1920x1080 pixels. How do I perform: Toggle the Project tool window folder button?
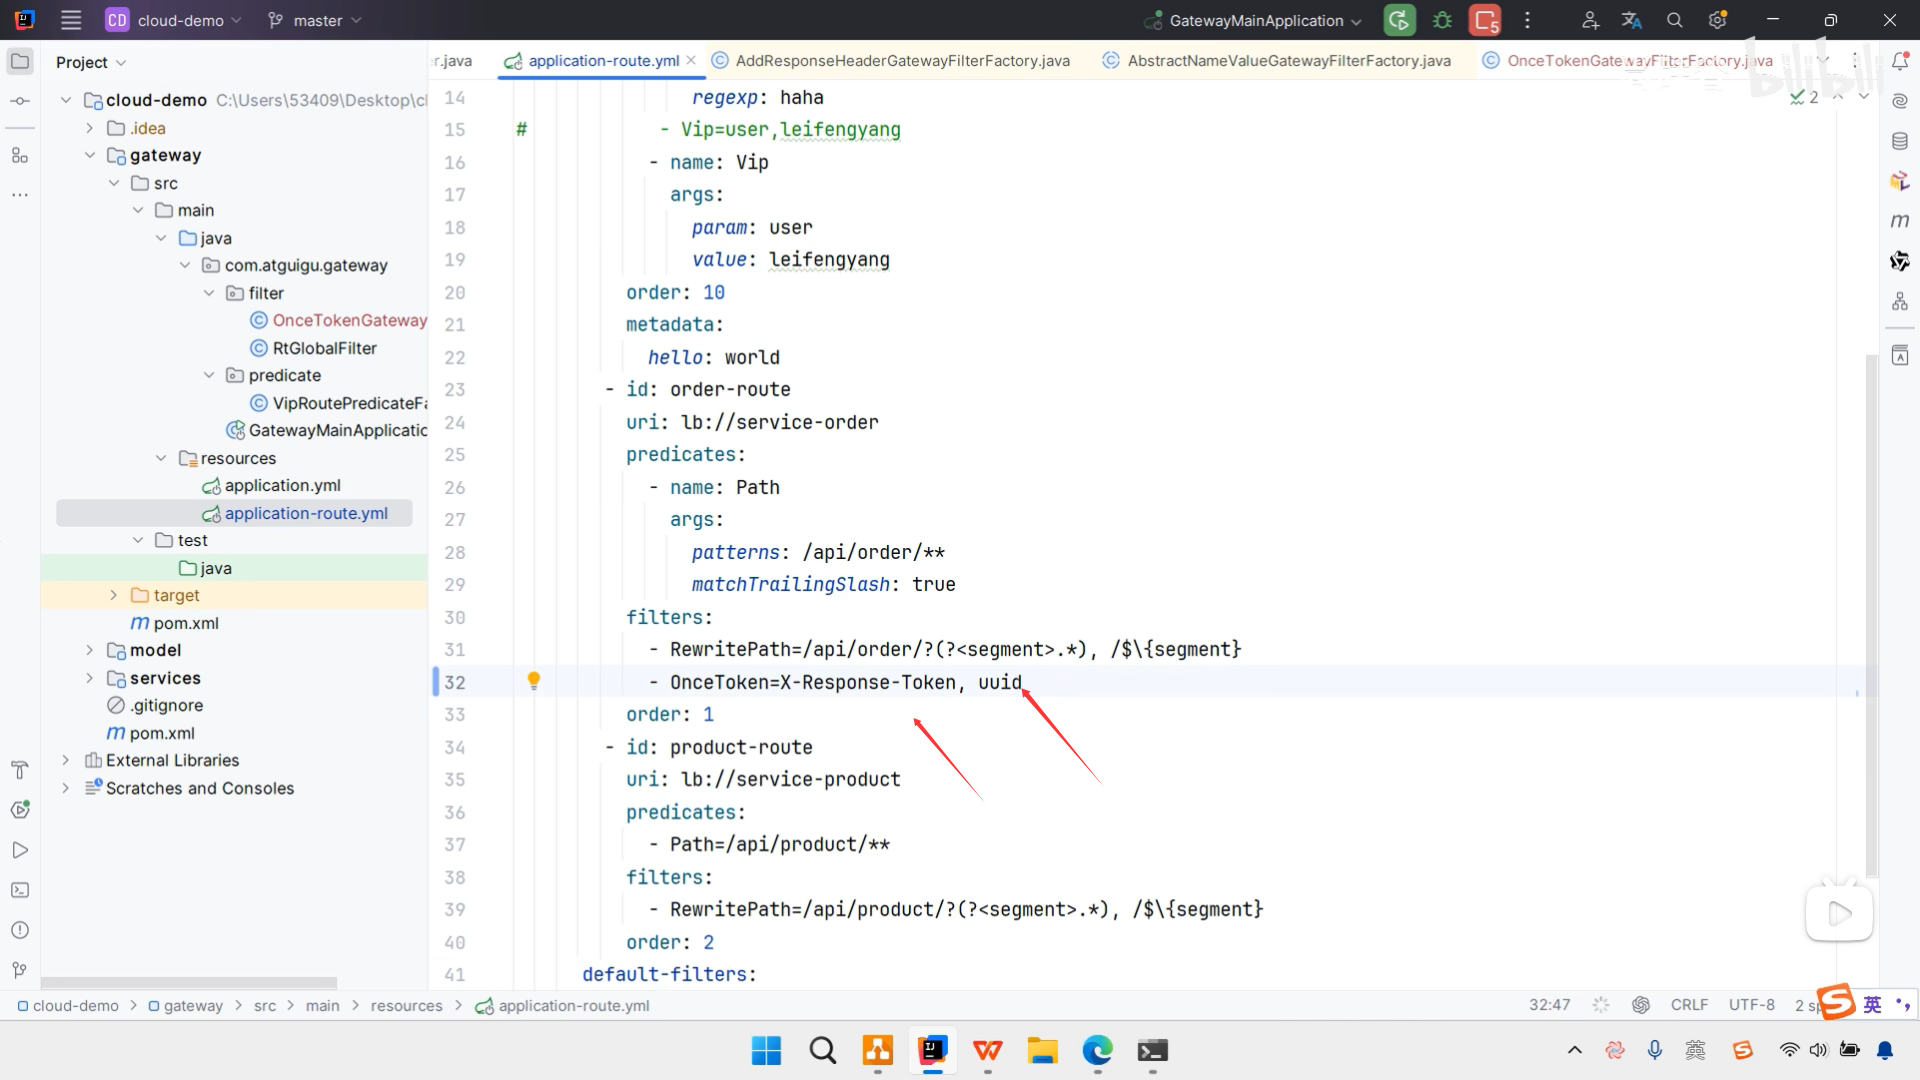click(20, 62)
